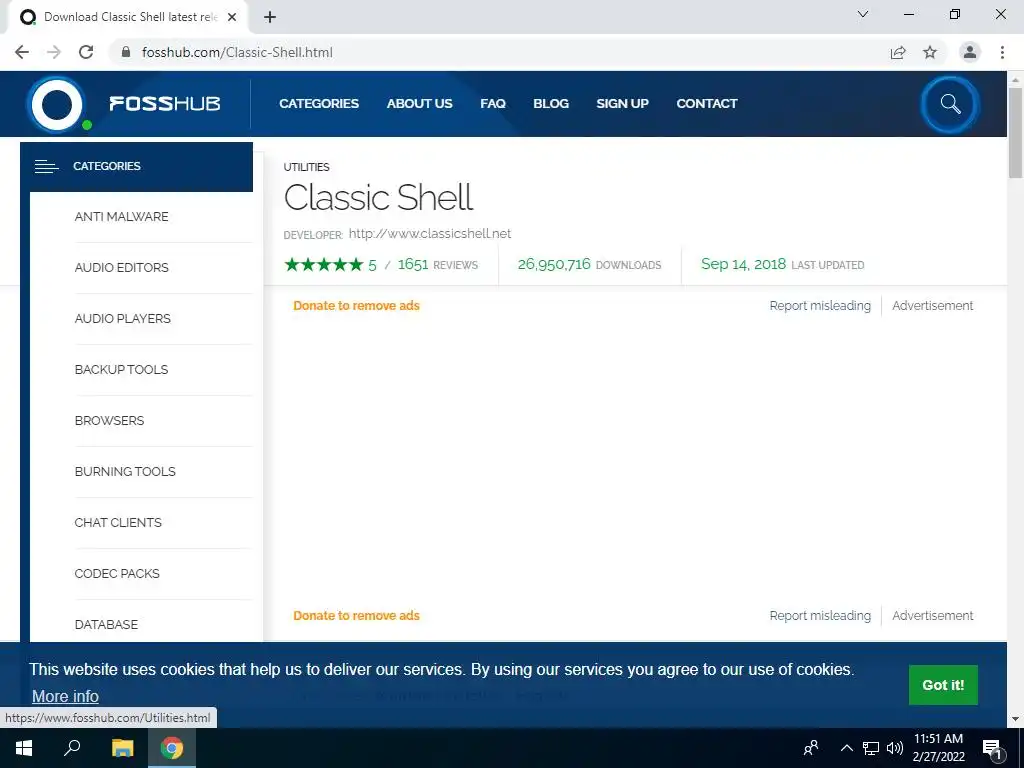This screenshot has width=1024, height=768.
Task: Open the Windows Start menu
Action: click(x=24, y=748)
